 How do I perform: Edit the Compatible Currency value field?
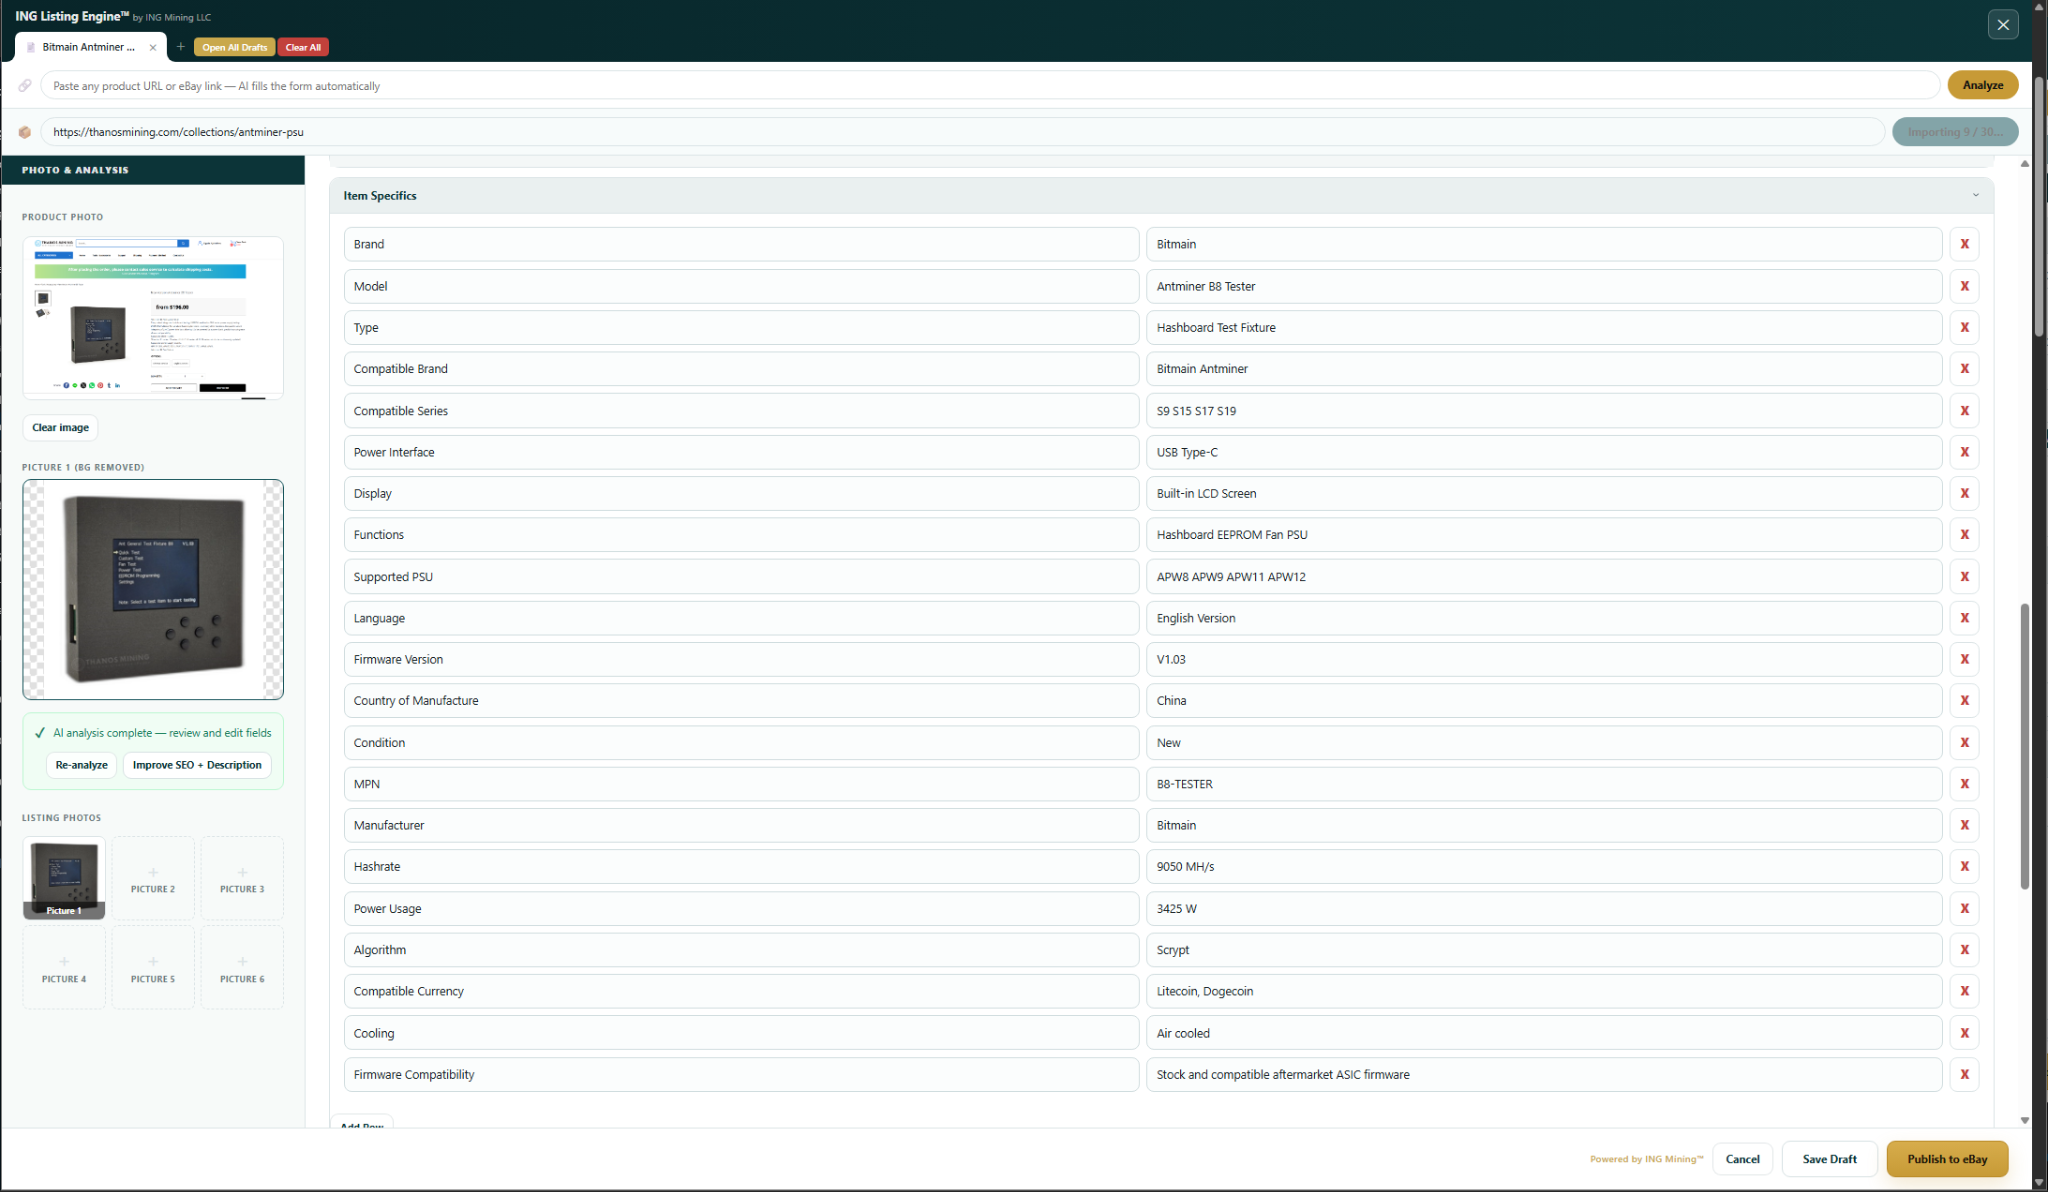(x=1544, y=991)
